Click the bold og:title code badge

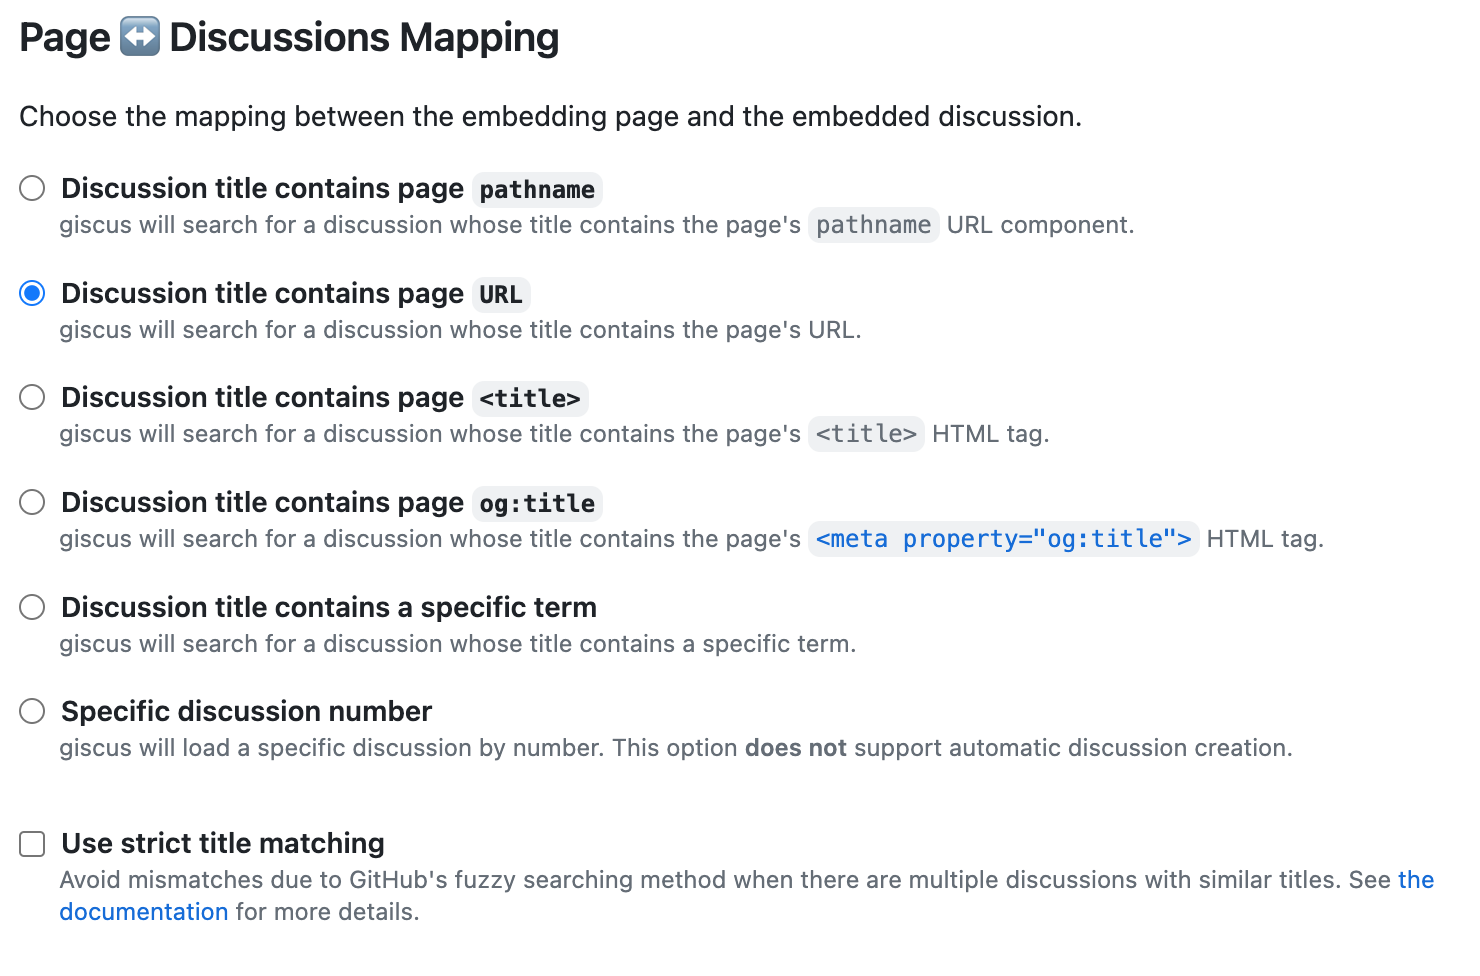537,503
